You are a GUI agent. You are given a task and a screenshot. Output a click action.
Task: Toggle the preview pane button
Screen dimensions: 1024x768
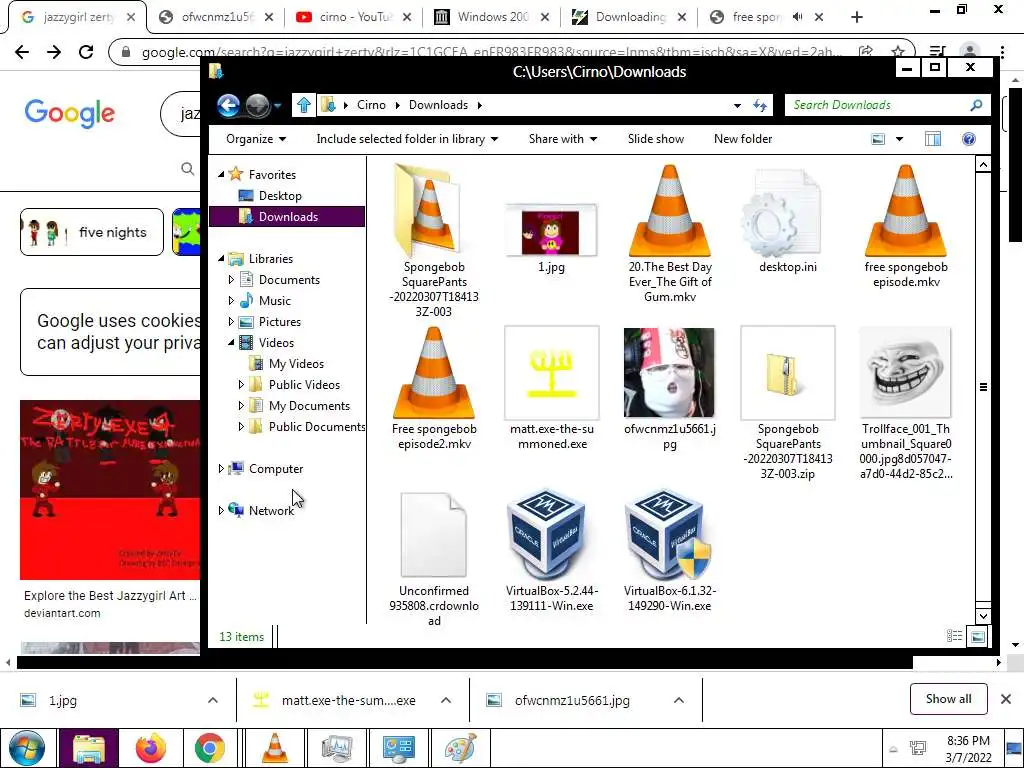(933, 138)
